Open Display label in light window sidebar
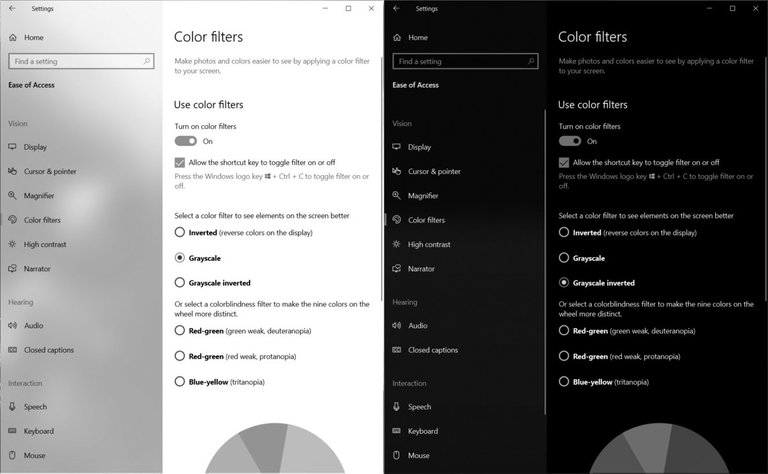The width and height of the screenshot is (768, 474). click(x=35, y=147)
